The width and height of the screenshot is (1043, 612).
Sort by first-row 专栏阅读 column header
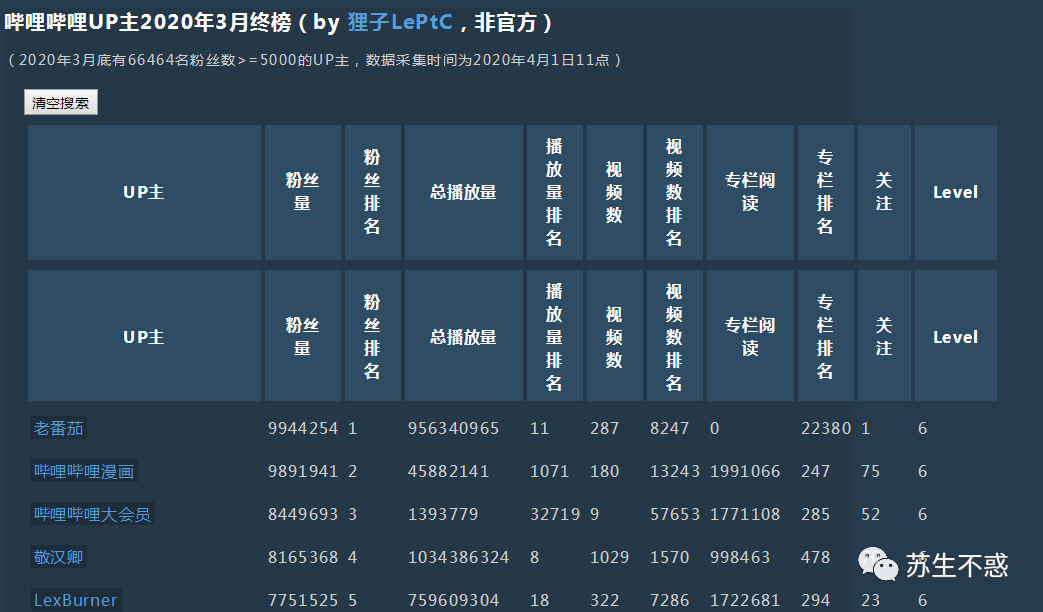click(x=750, y=192)
